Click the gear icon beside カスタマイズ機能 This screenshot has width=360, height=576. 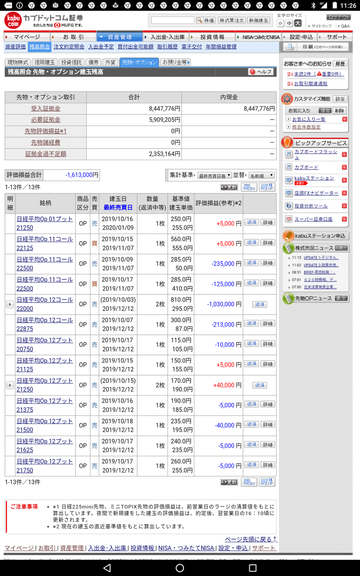287,99
